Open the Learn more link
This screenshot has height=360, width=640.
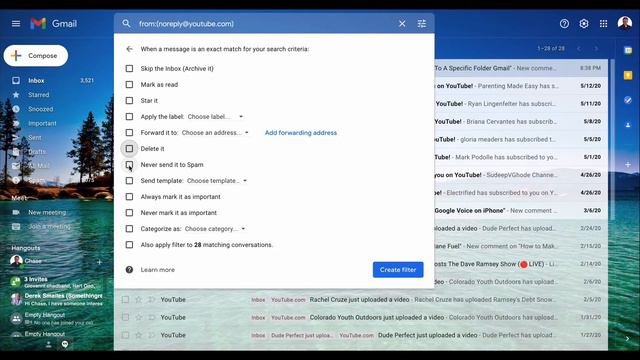158,270
